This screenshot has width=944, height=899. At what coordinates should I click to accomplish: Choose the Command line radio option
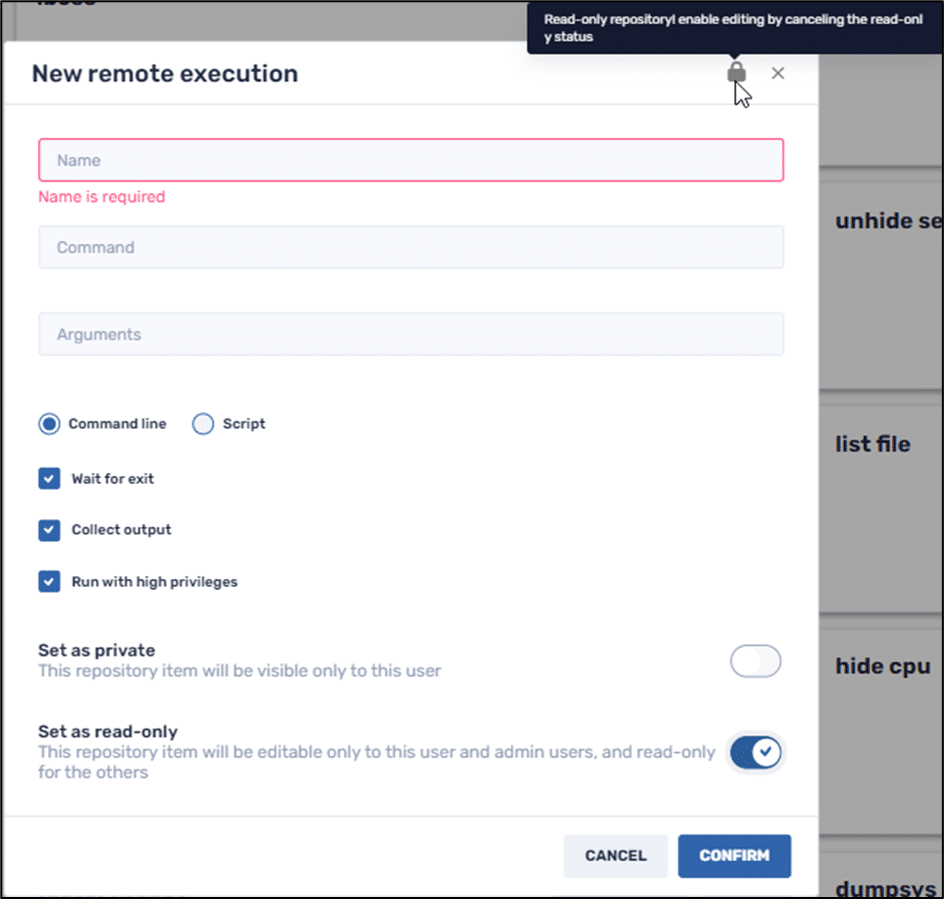coord(50,424)
